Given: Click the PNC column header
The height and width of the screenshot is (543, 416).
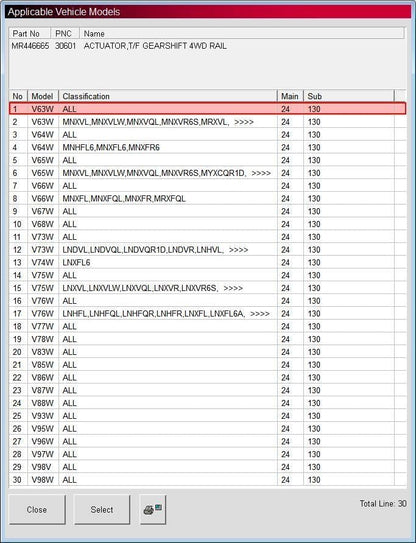Looking at the screenshot, I should tap(65, 34).
